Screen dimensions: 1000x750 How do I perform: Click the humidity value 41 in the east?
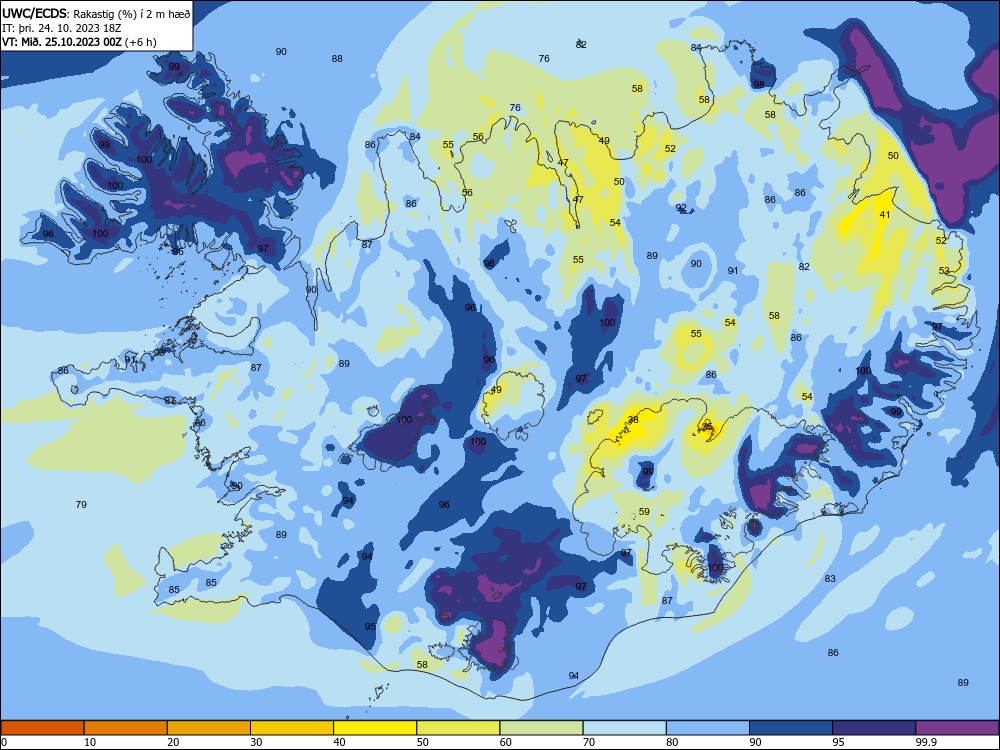[885, 215]
